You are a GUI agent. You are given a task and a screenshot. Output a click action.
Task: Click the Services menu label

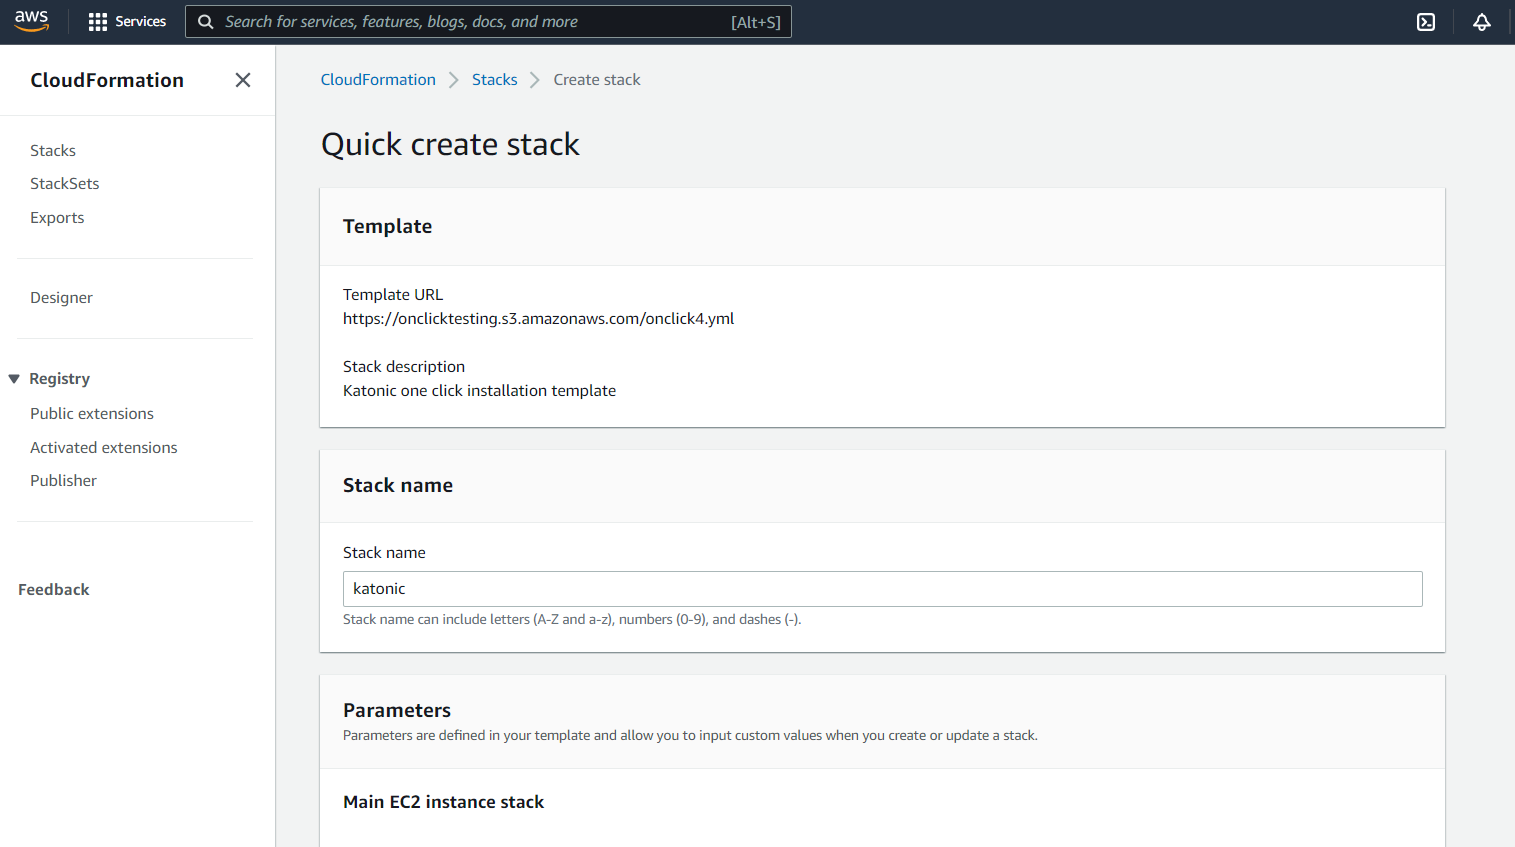[x=141, y=22]
